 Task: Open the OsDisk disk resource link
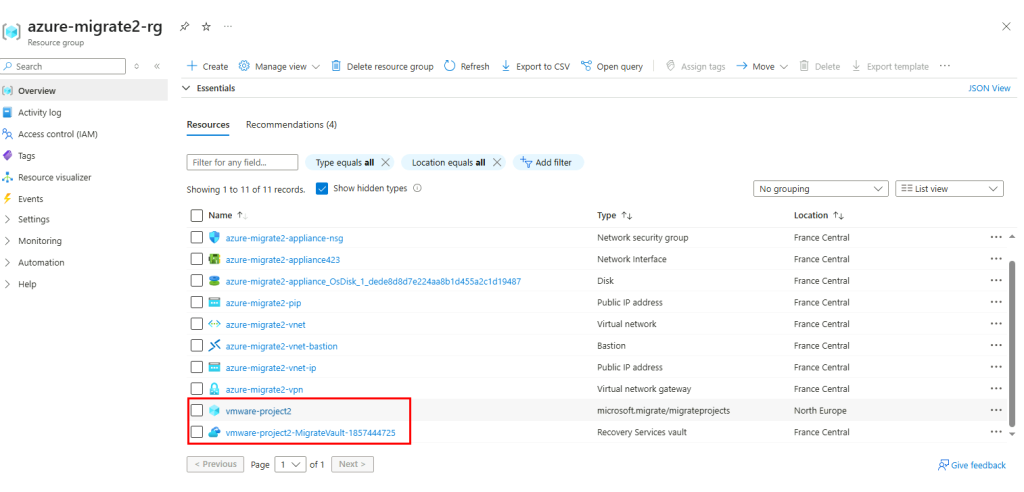(373, 281)
